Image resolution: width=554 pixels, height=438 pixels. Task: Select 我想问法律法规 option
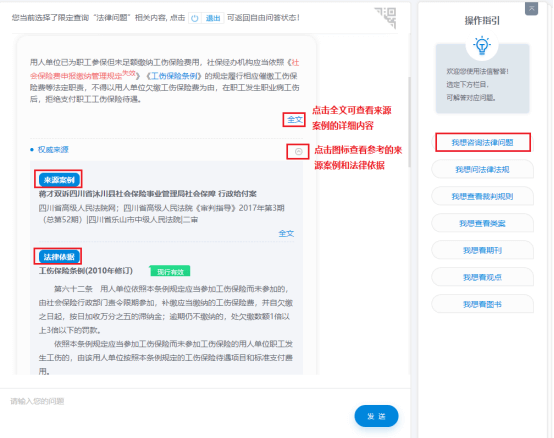pos(482,170)
